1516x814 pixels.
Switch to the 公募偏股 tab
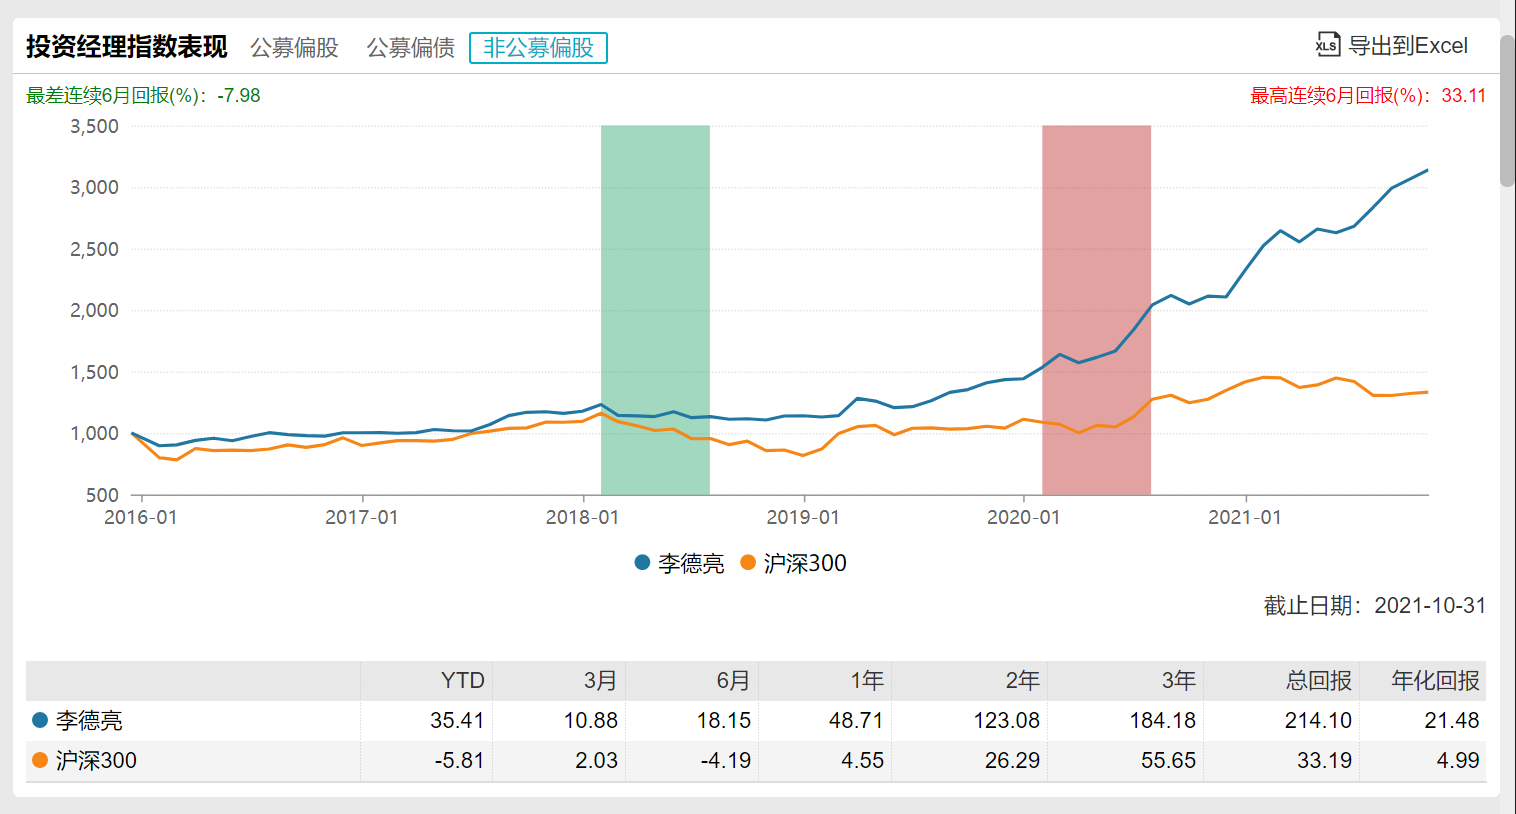294,48
